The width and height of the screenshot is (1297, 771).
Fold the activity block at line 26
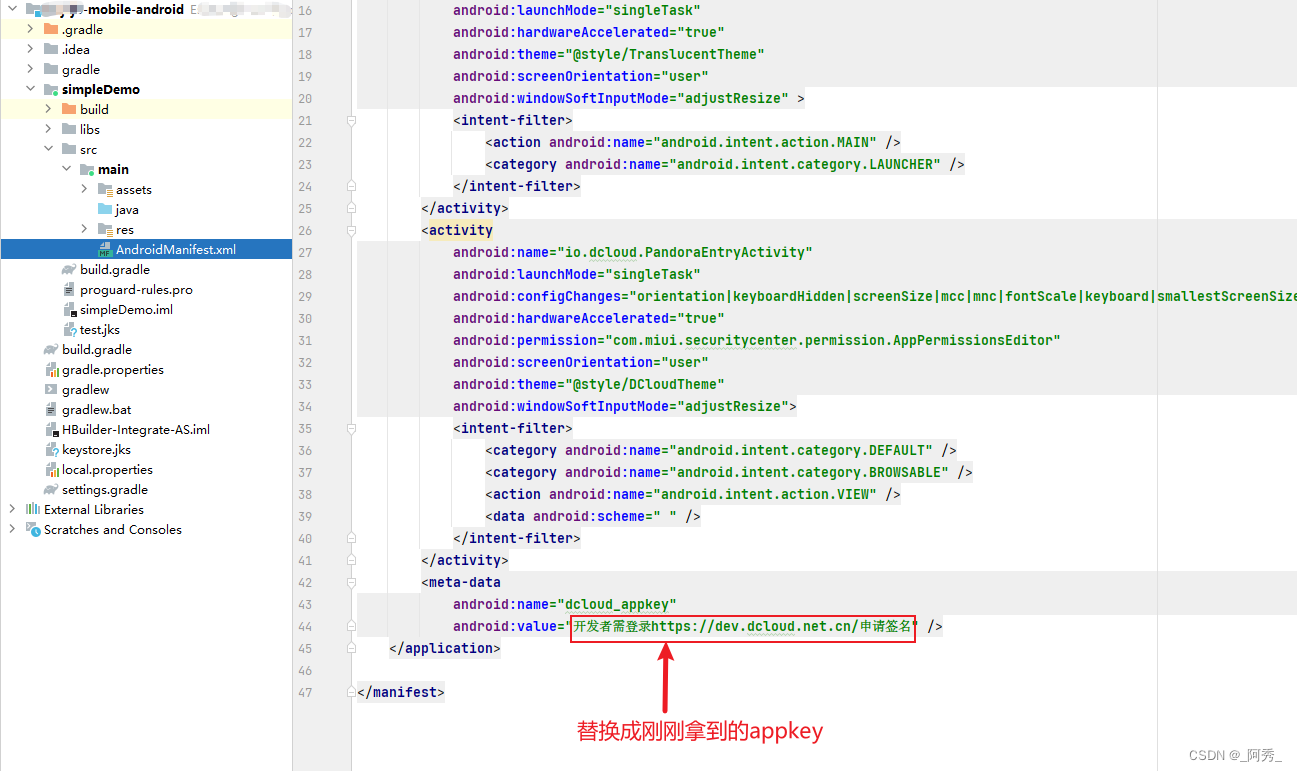pos(351,230)
